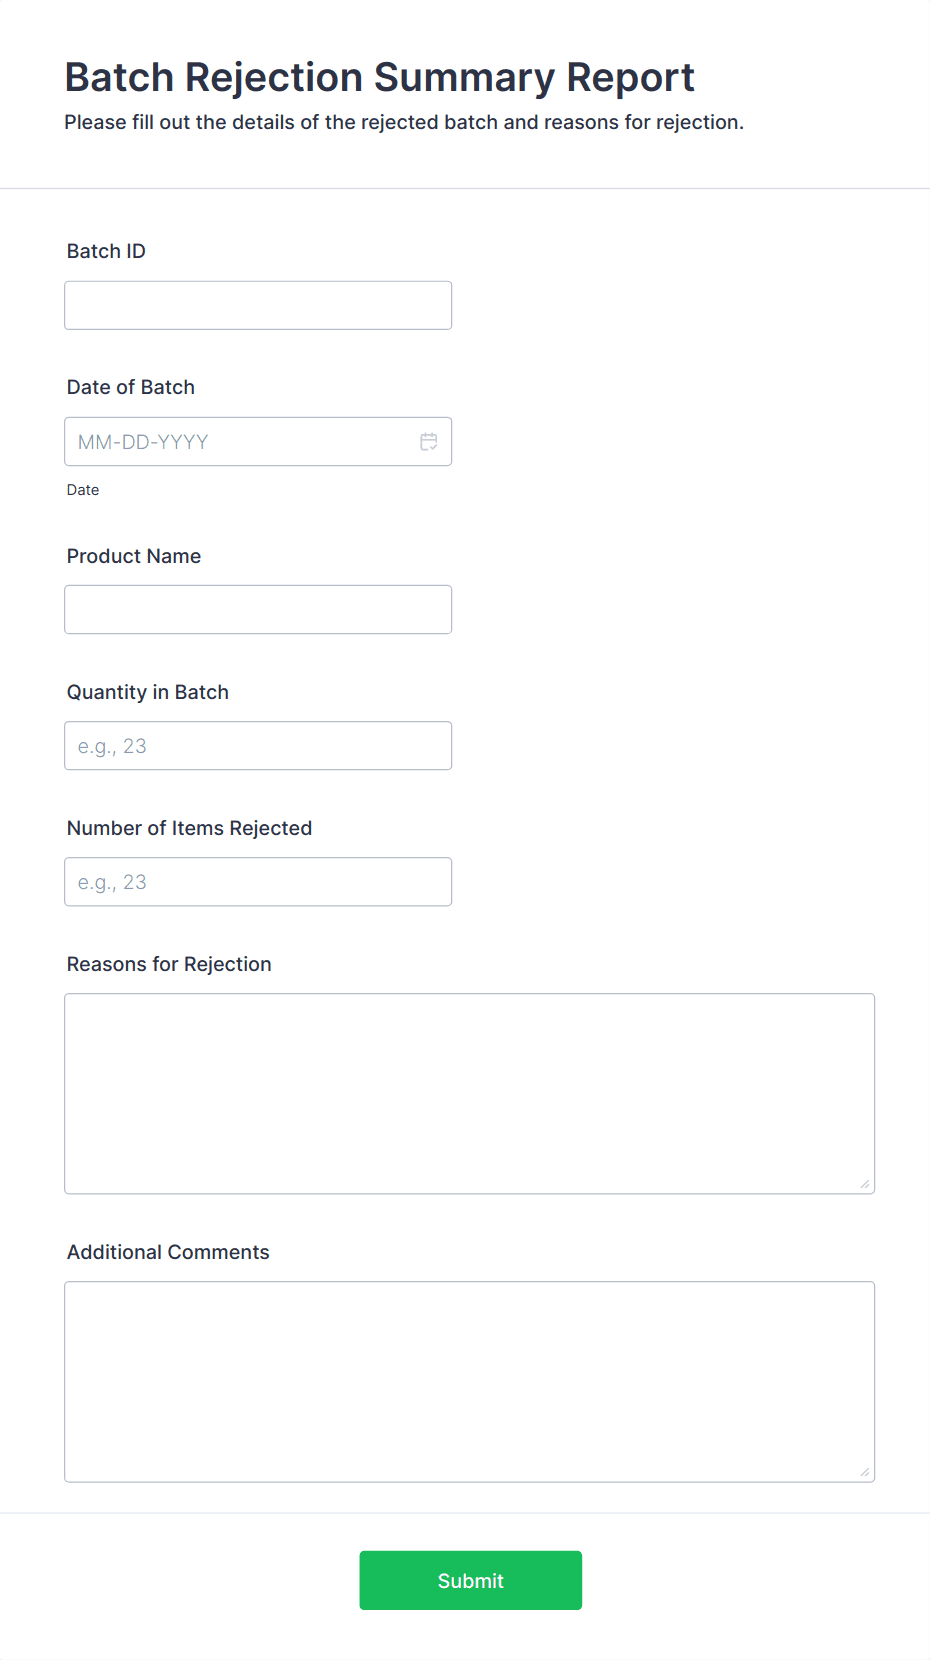Click the Additional Comments resize handle
930x1660 pixels.
(865, 1472)
